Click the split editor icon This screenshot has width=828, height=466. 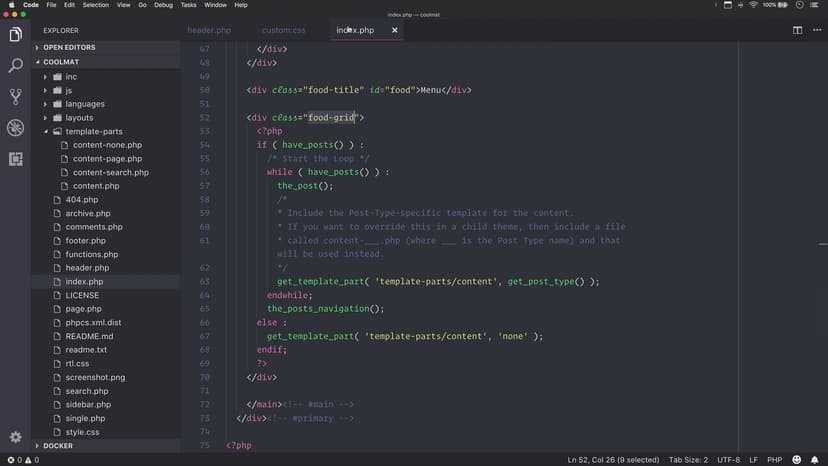[x=797, y=30]
